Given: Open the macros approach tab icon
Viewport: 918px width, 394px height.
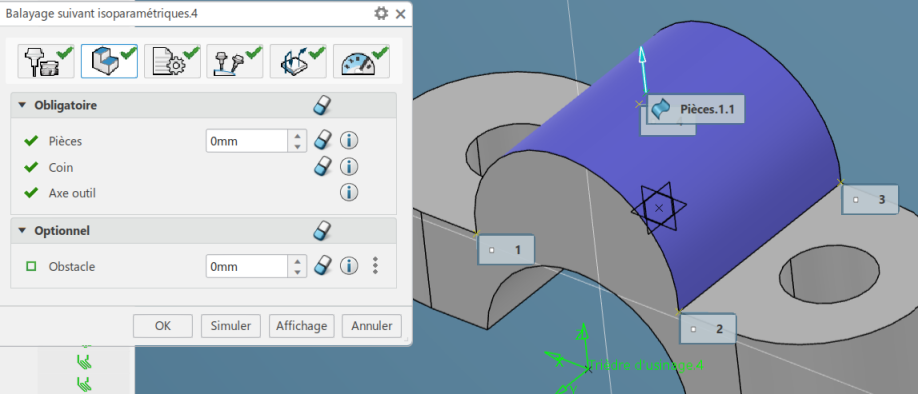Looking at the screenshot, I should (x=298, y=61).
